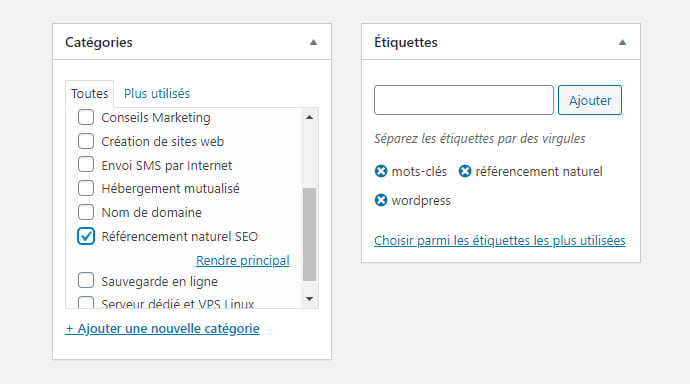690x384 pixels.
Task: Collapse the Étiquettes panel
Action: pos(622,42)
